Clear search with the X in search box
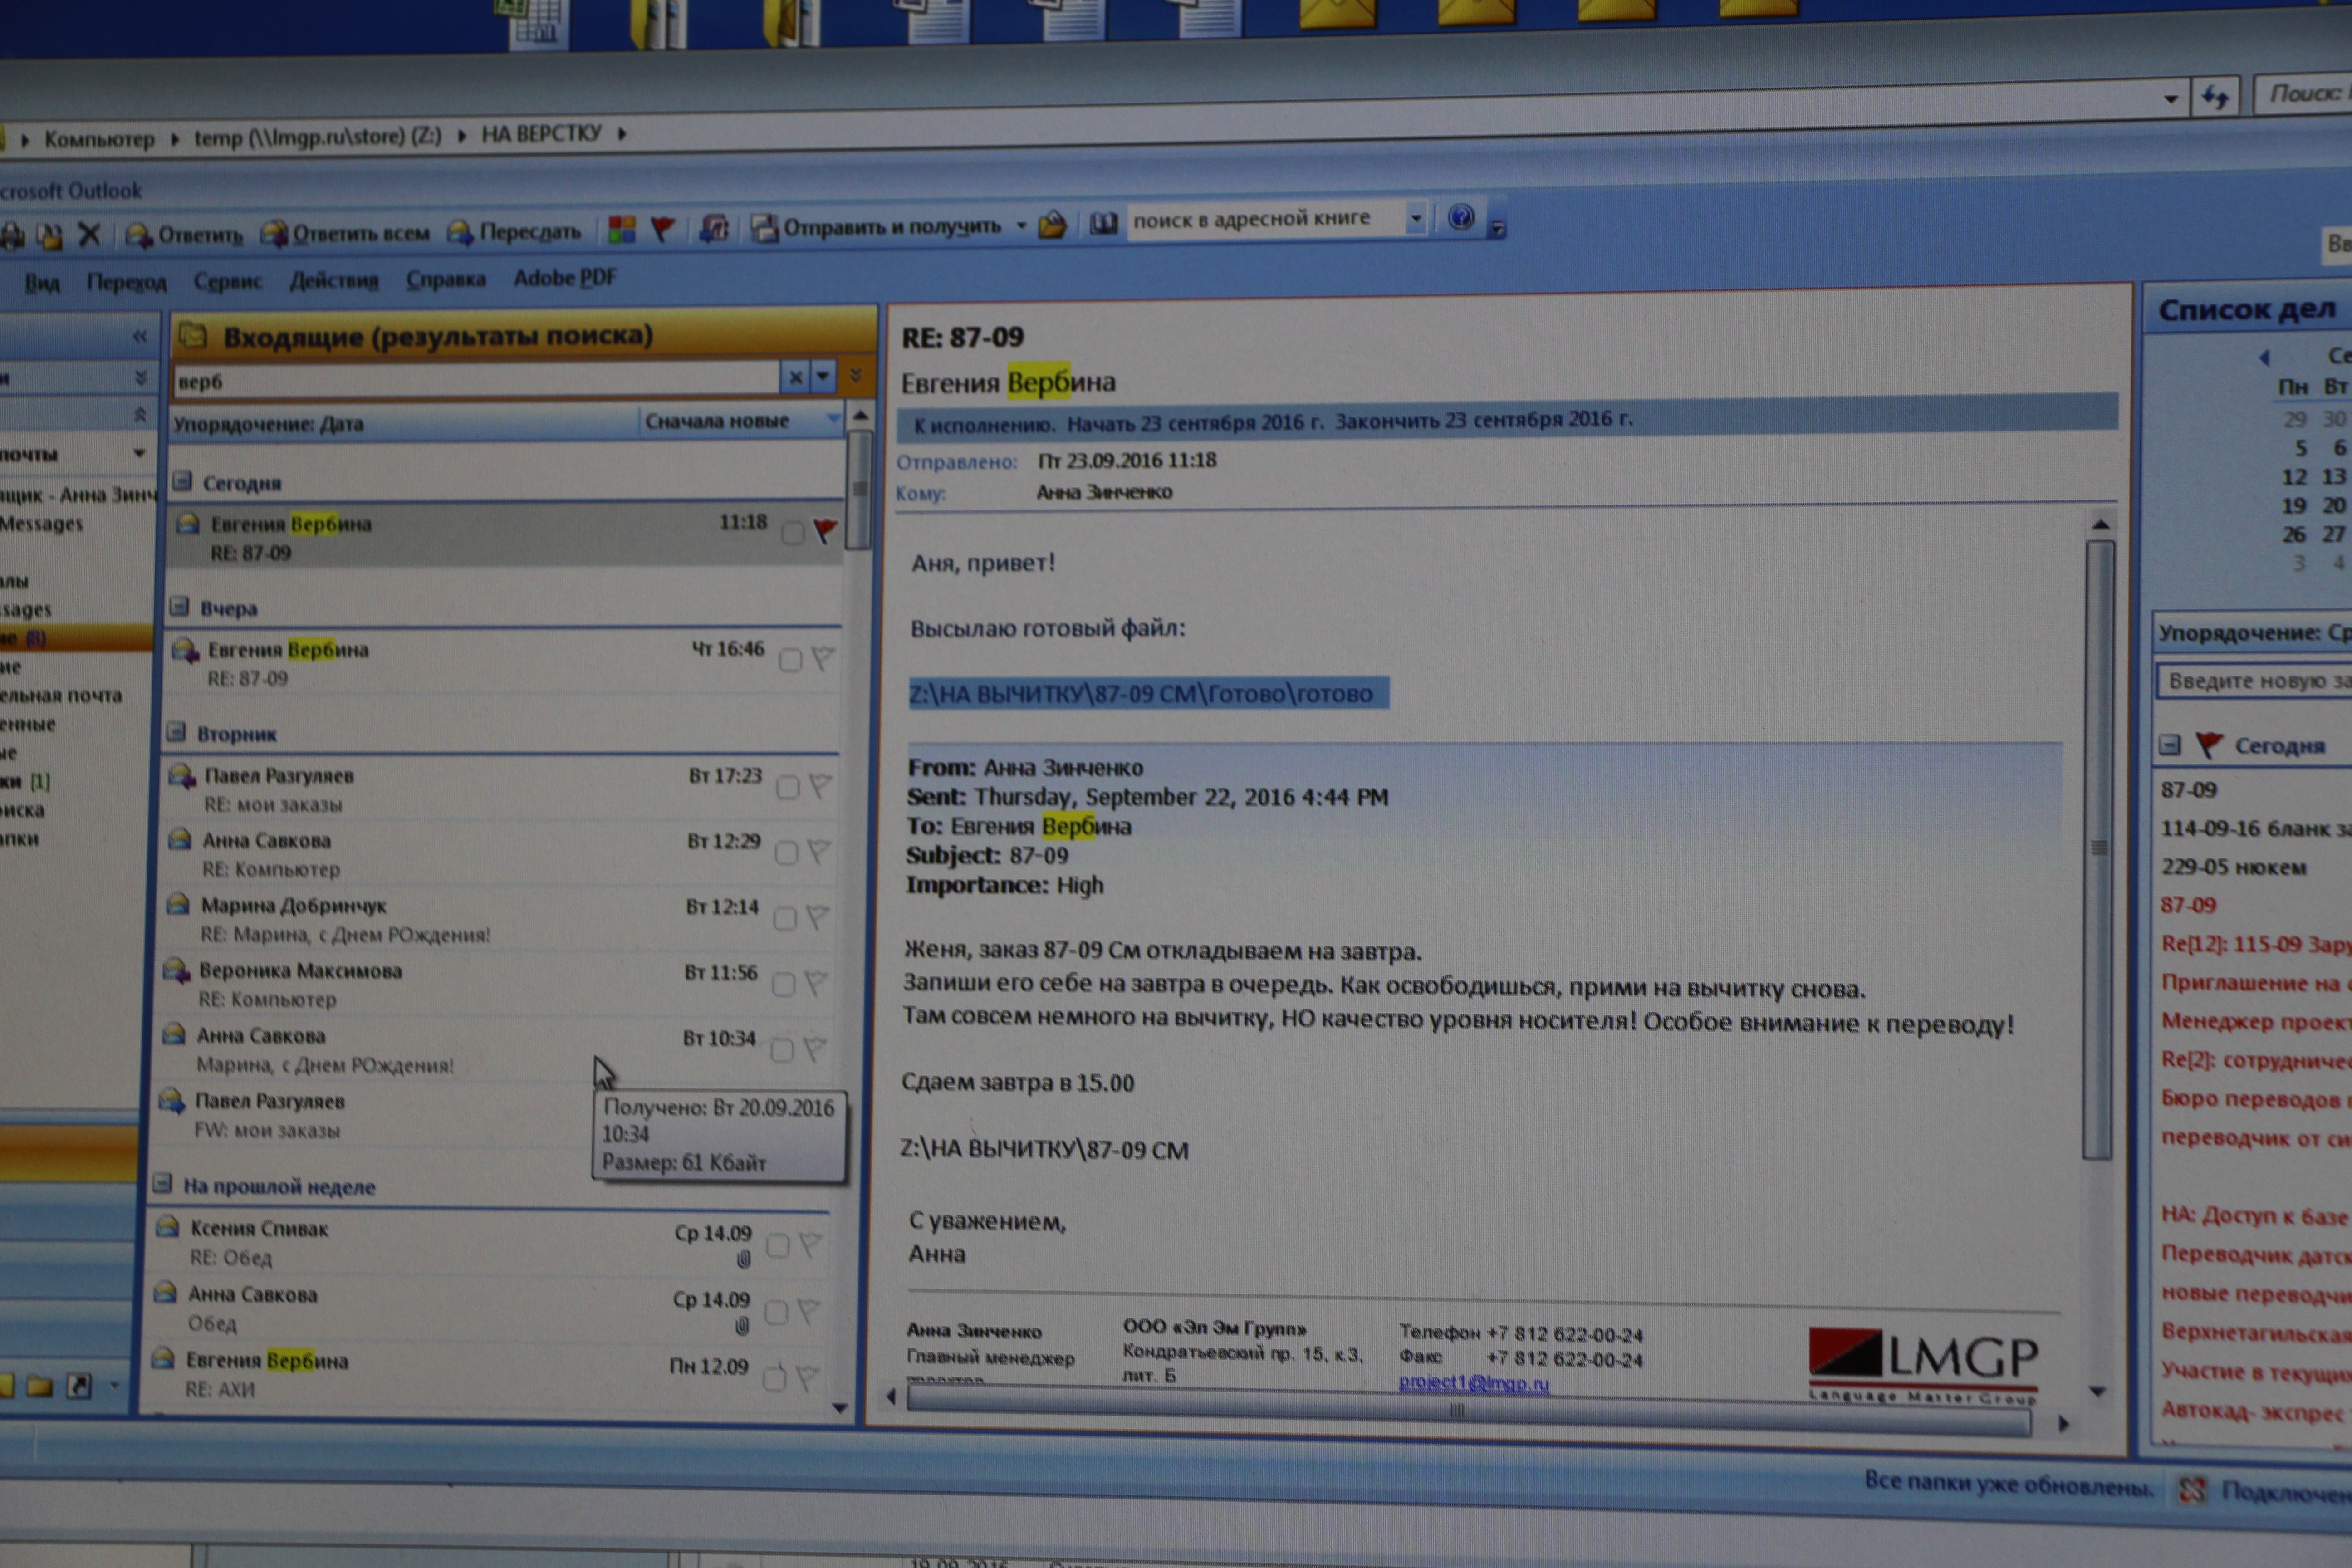Viewport: 2352px width, 1568px height. coord(795,378)
